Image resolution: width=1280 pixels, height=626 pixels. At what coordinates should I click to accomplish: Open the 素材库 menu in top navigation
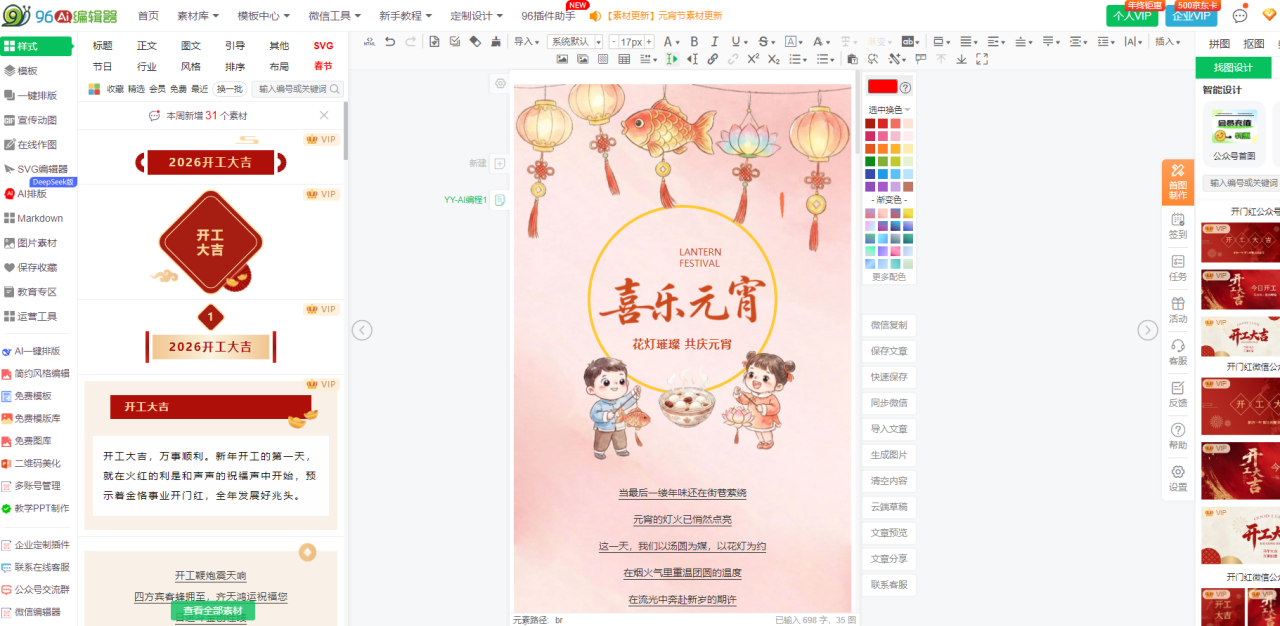coord(198,16)
